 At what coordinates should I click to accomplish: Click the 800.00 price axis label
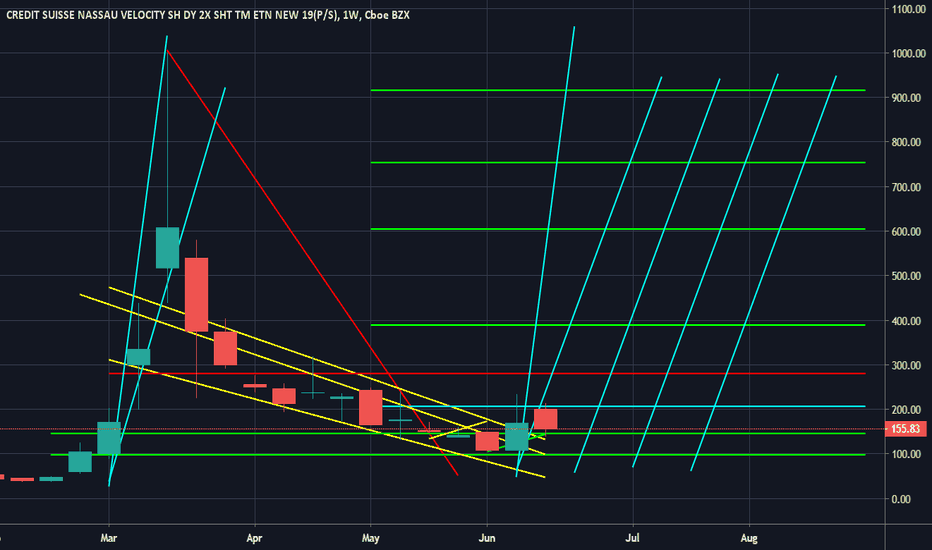(x=908, y=142)
